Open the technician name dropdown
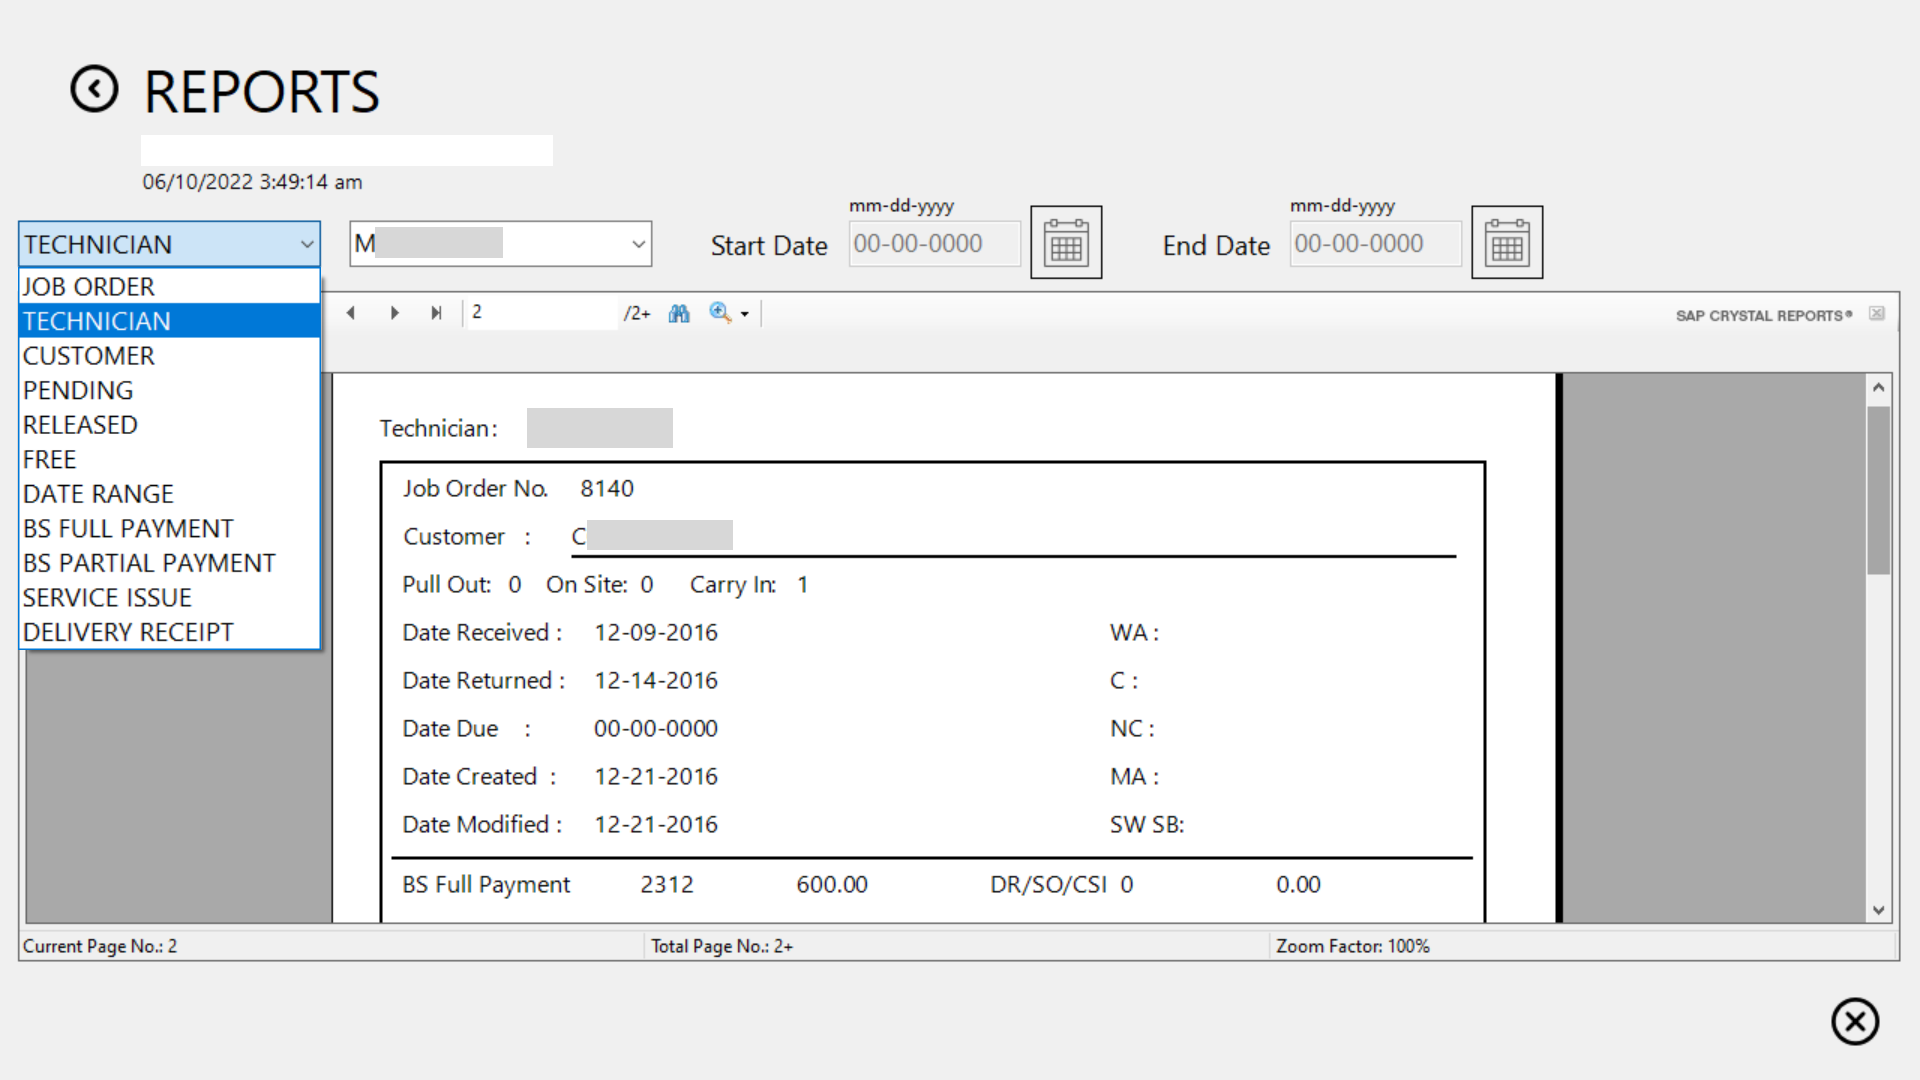The width and height of the screenshot is (1920, 1080). (638, 244)
